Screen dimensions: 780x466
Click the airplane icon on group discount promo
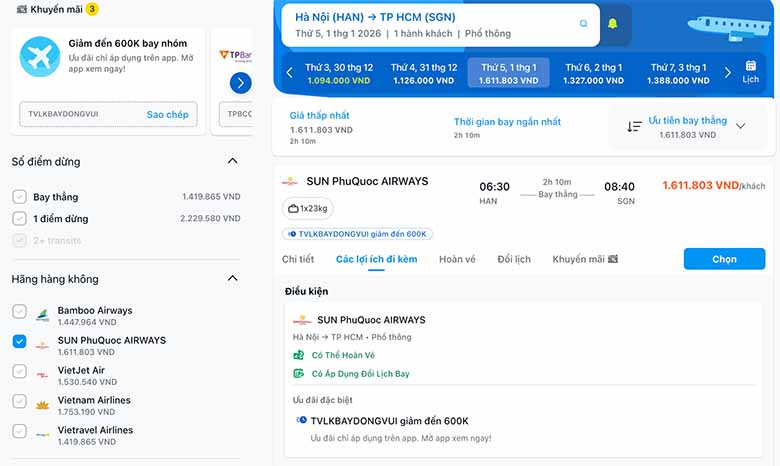40,56
